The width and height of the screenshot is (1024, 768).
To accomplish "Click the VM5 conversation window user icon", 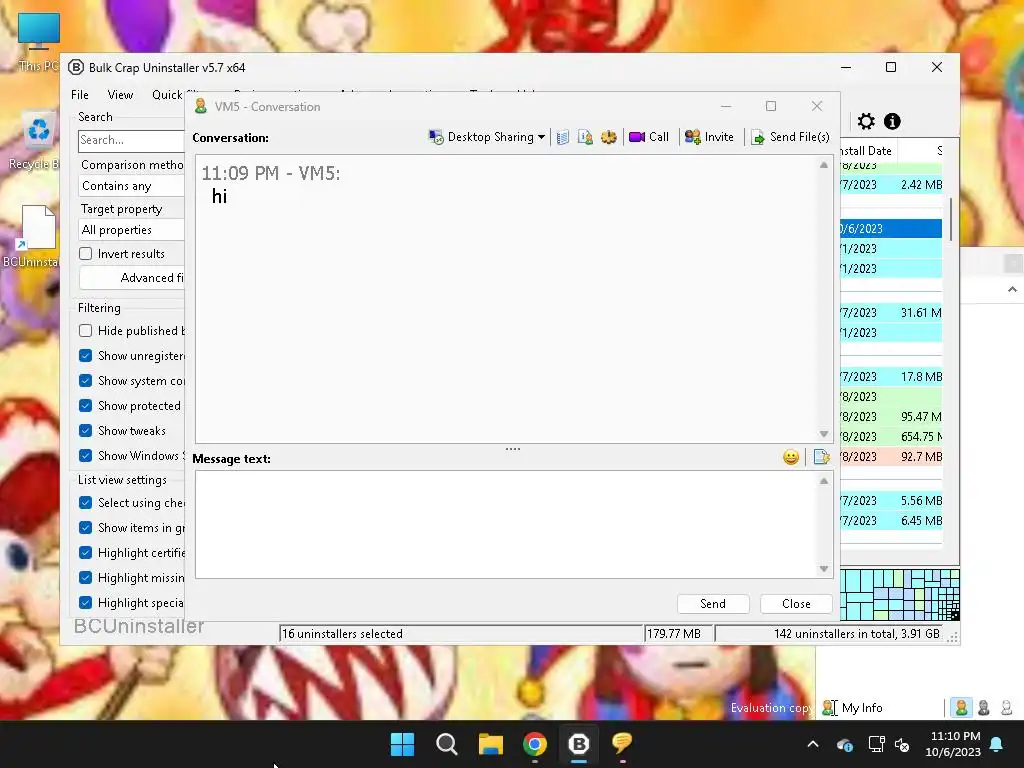I will tap(201, 106).
